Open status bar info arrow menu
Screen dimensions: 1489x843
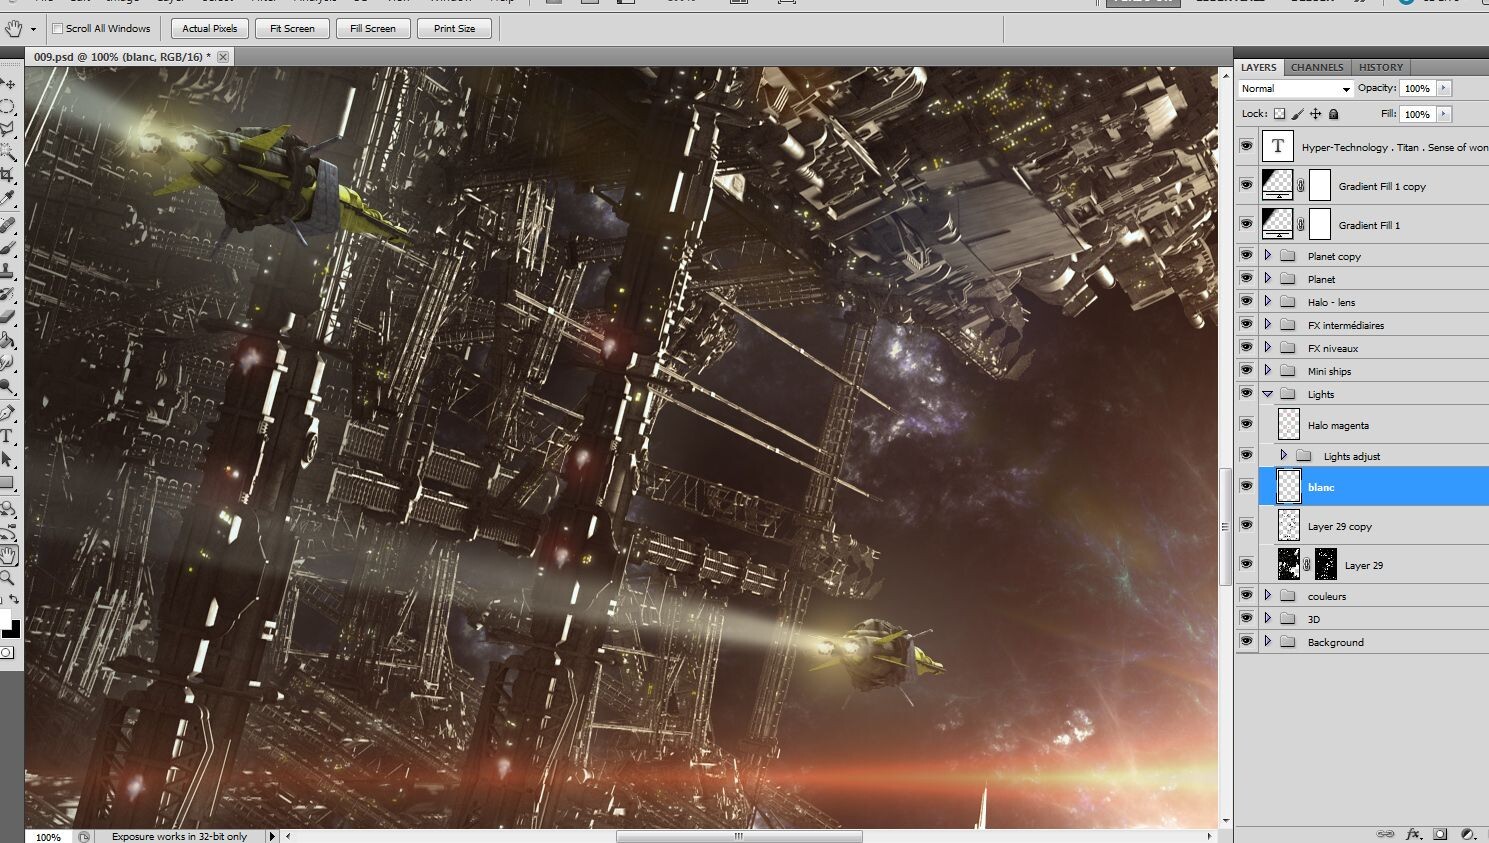(272, 836)
